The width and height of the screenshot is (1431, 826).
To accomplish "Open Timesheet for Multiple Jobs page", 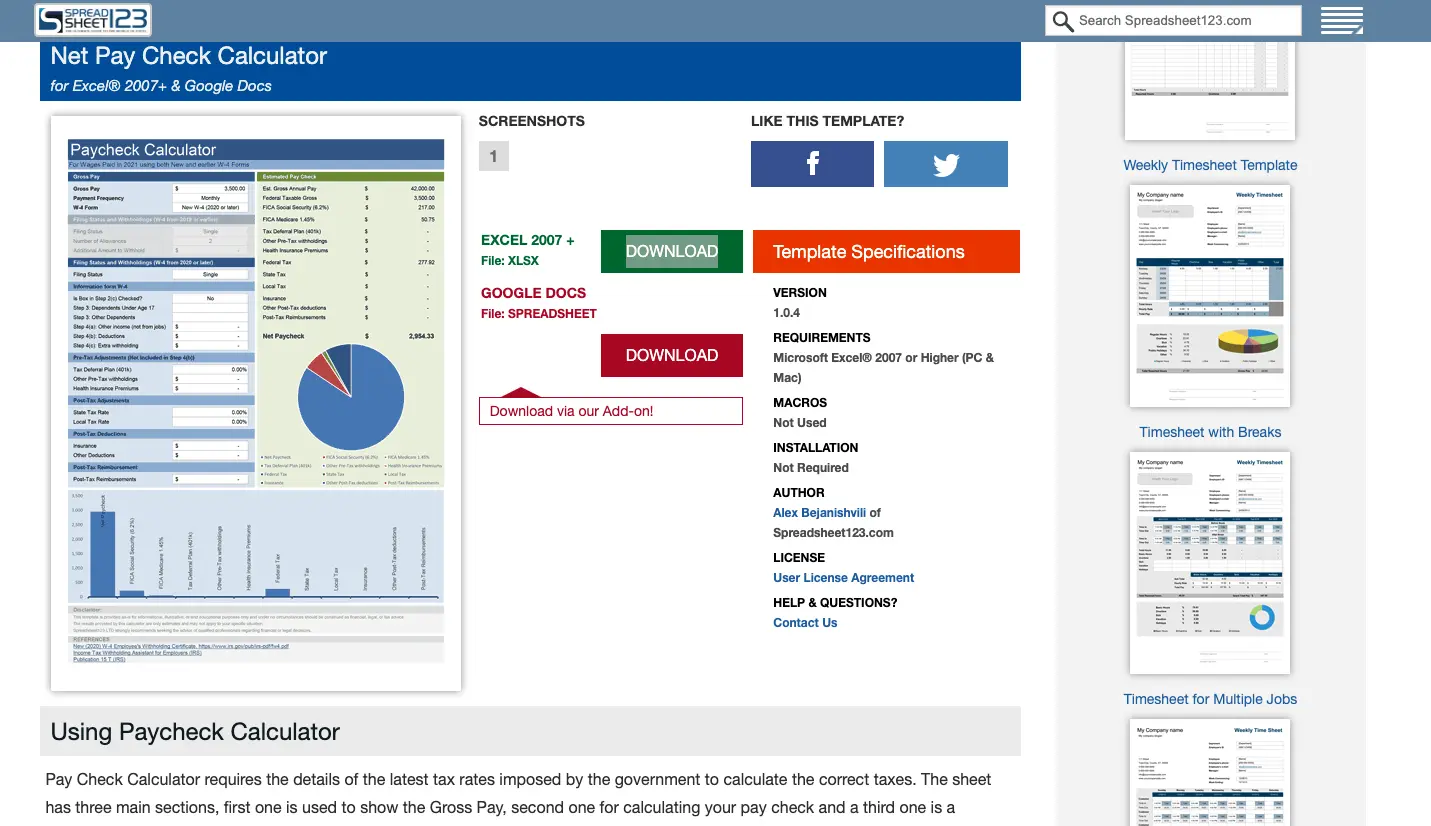I will (1210, 699).
